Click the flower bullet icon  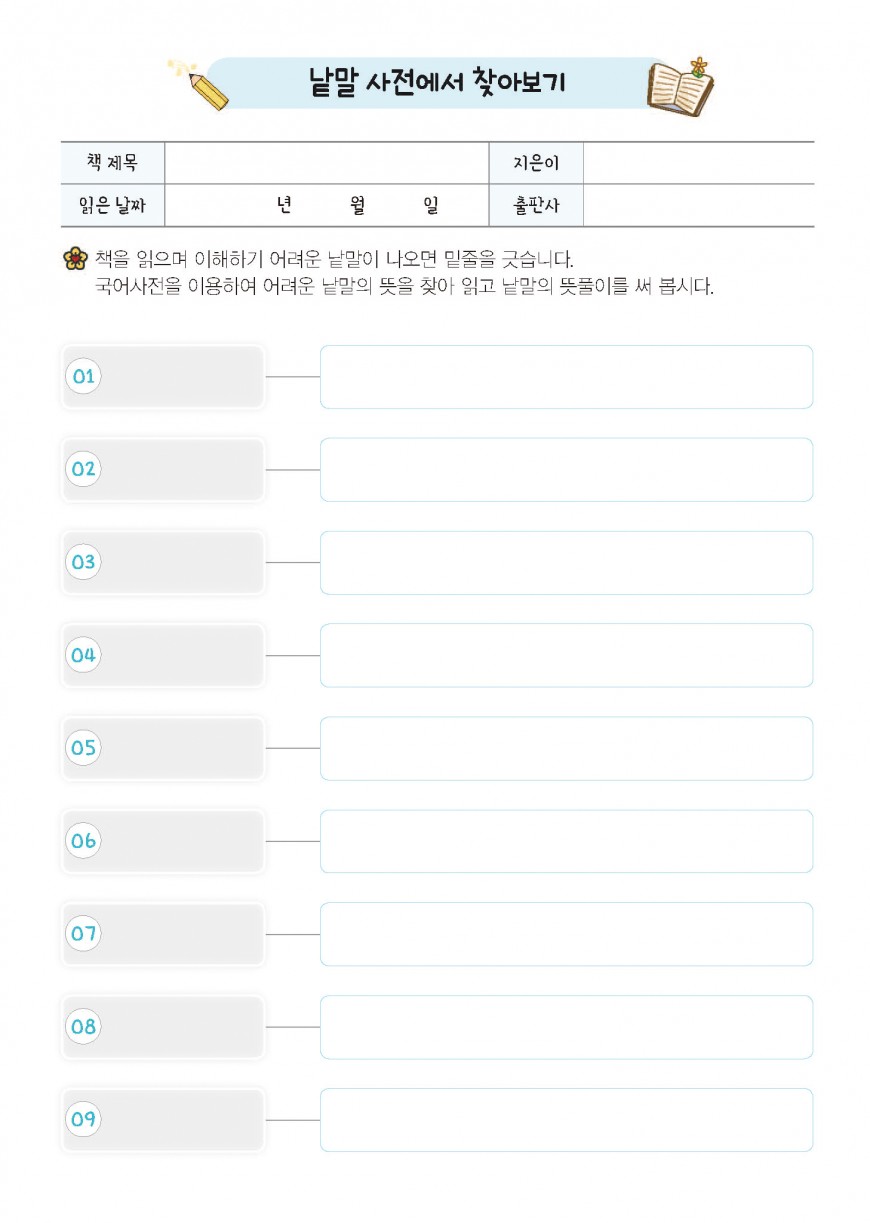(x=74, y=259)
